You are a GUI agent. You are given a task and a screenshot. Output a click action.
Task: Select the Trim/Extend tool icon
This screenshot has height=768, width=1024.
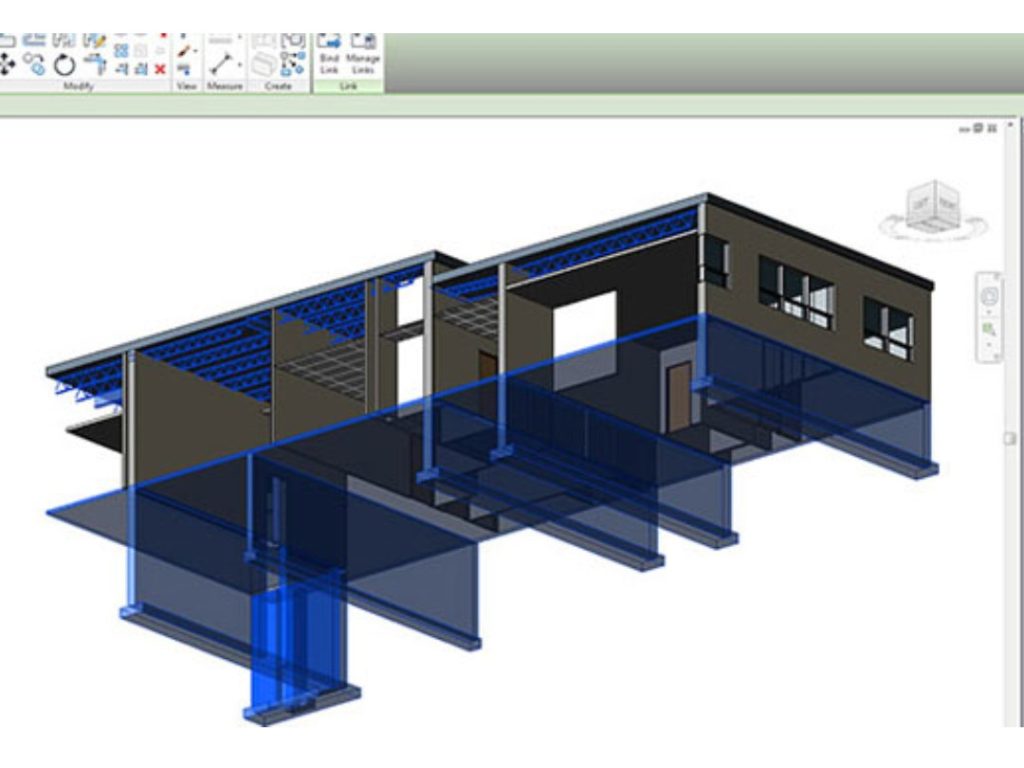point(95,65)
